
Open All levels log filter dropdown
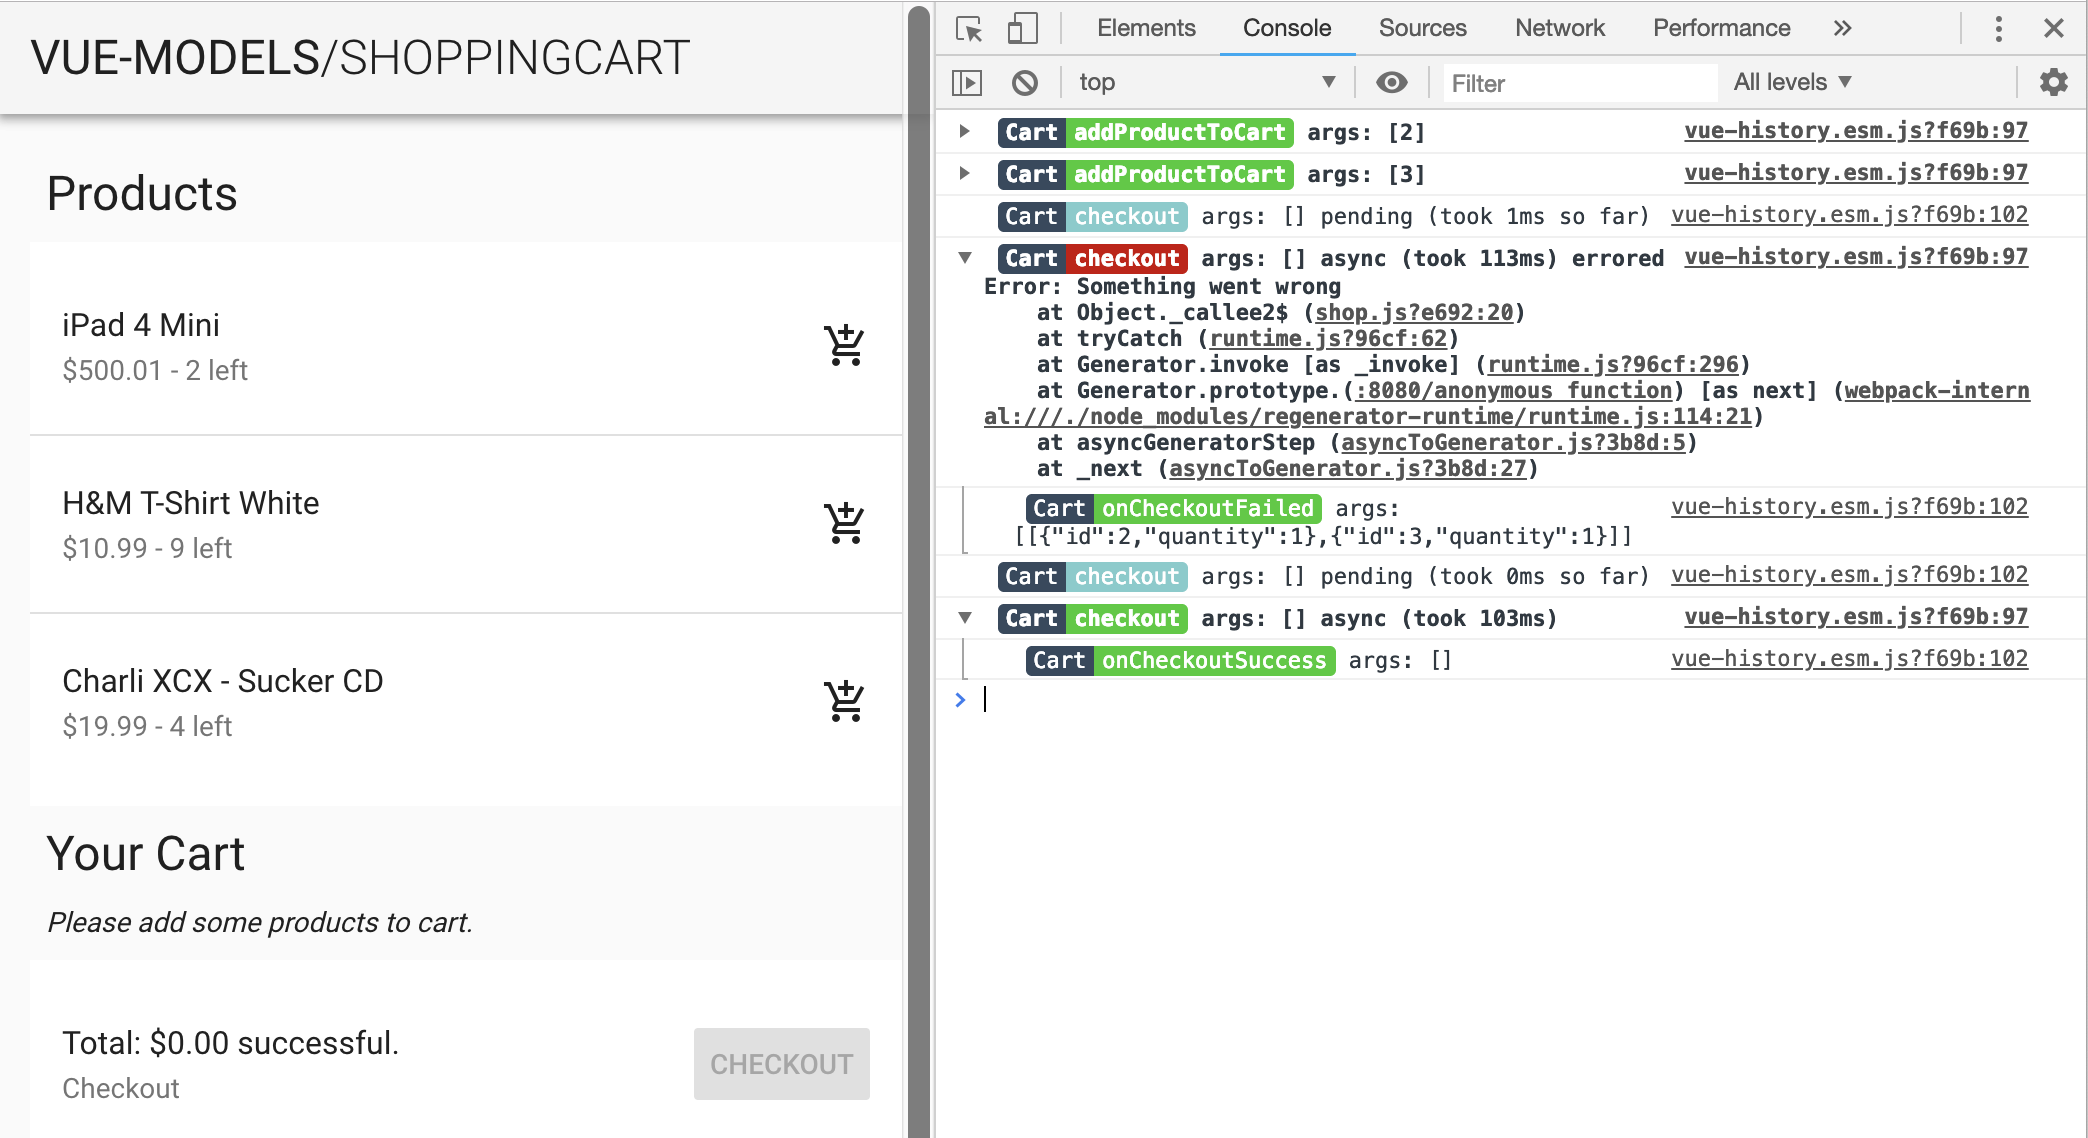click(1792, 82)
